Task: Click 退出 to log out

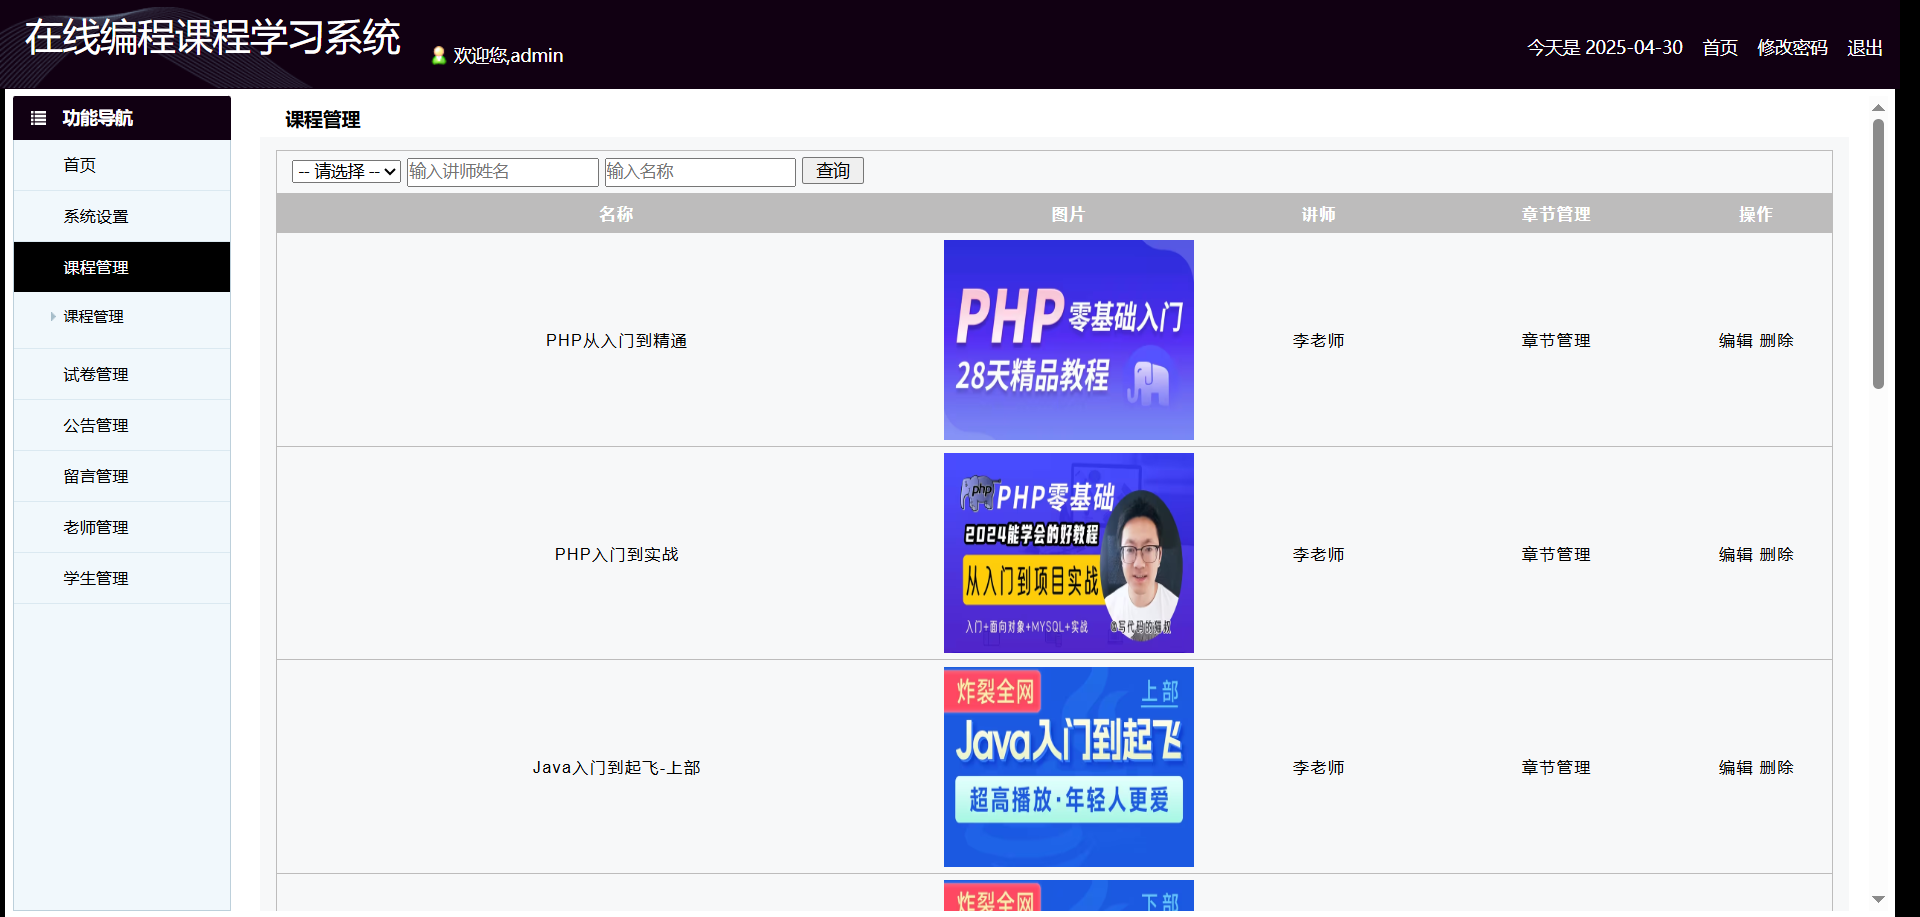Action: (1865, 47)
